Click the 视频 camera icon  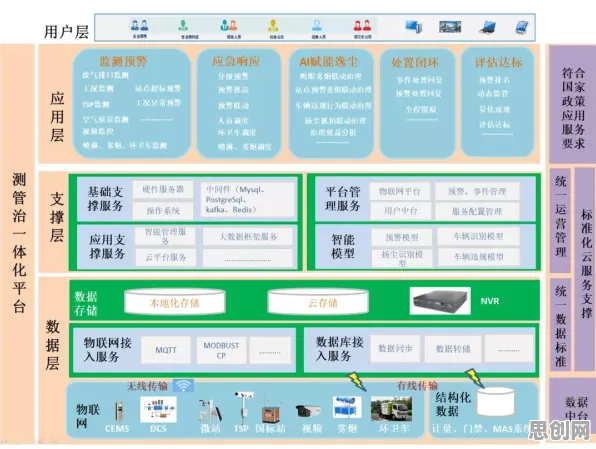pyautogui.click(x=309, y=412)
